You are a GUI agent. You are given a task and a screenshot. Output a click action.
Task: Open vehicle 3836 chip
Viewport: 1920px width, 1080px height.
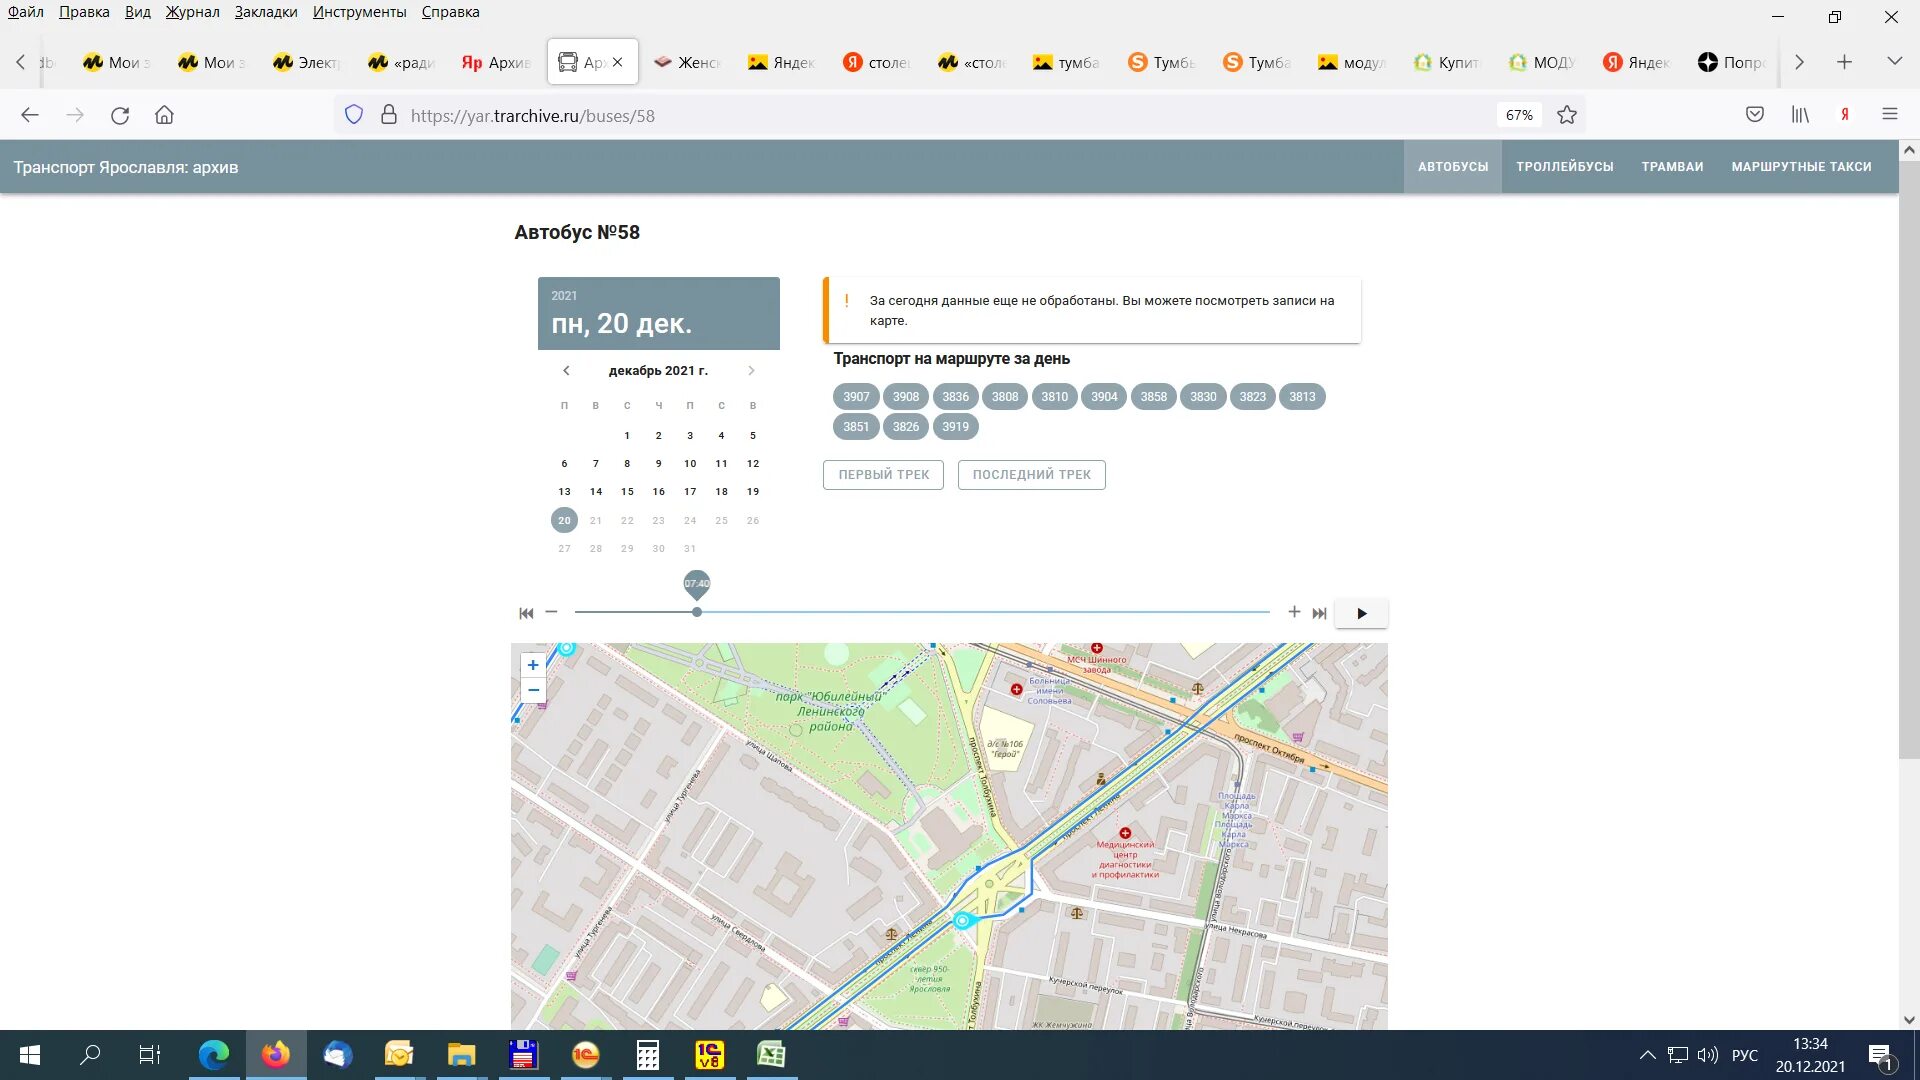(955, 397)
